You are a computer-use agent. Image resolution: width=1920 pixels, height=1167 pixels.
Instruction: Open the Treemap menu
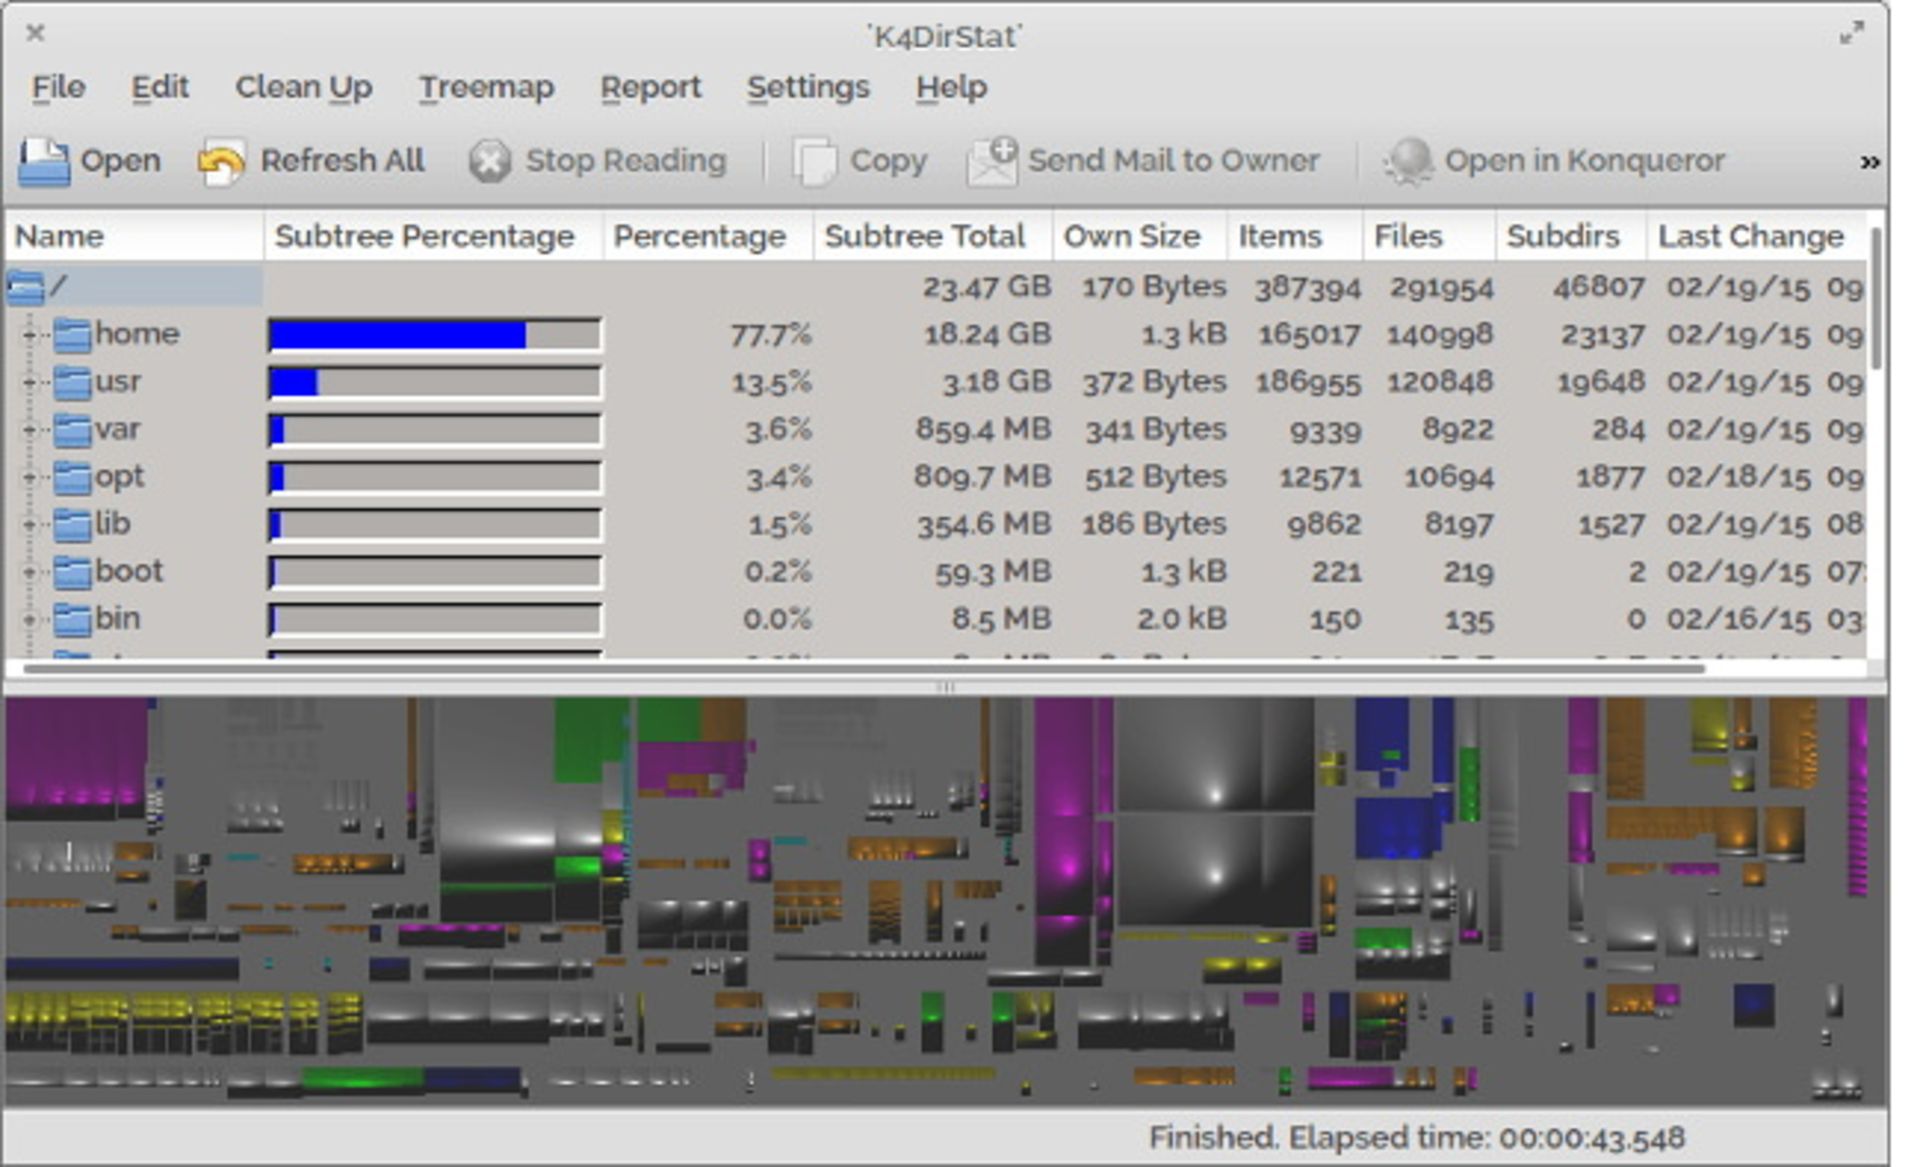point(486,88)
